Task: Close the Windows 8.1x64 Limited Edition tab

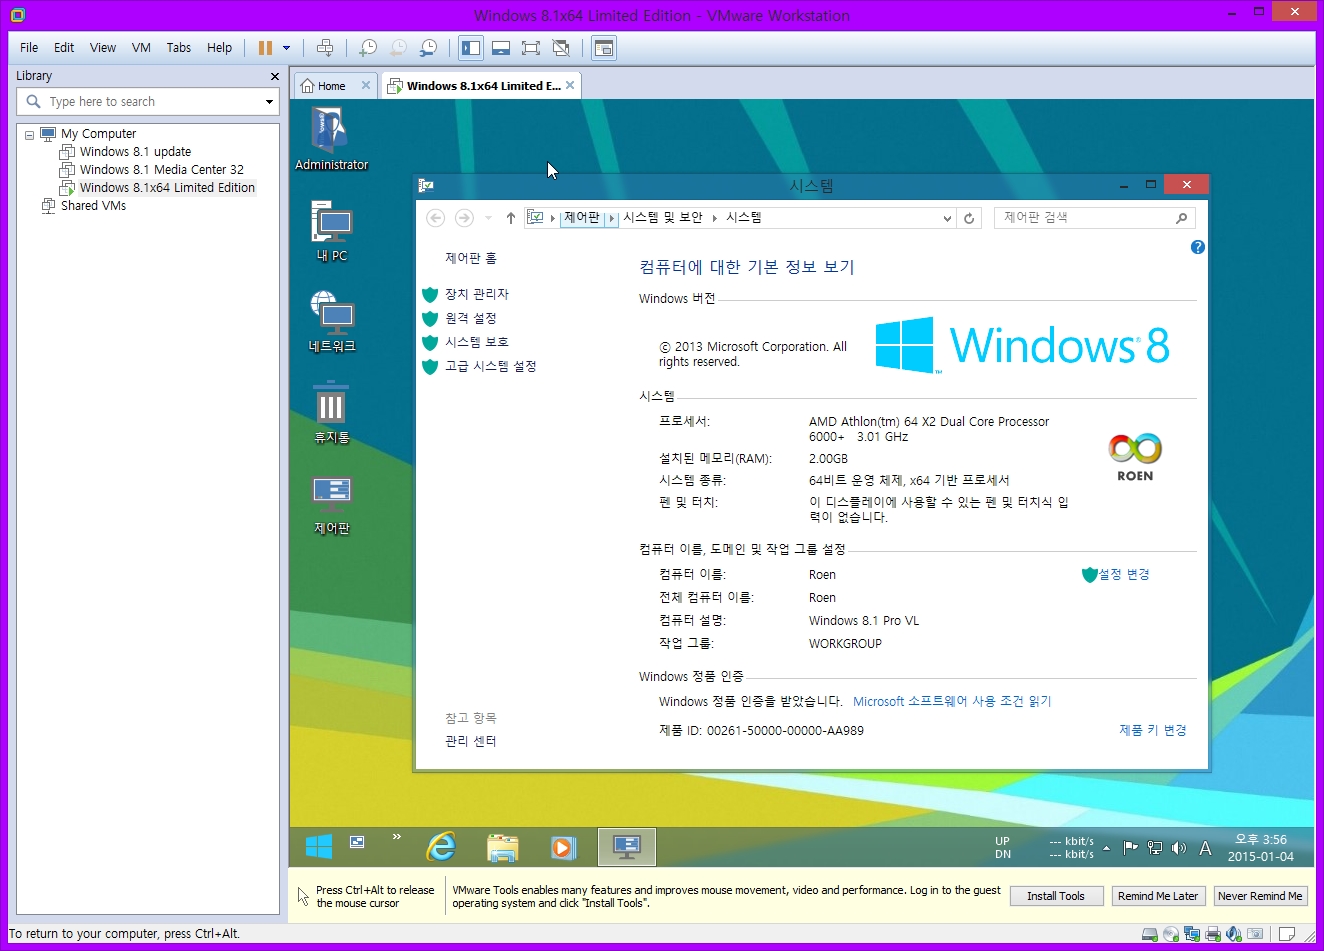Action: 570,85
